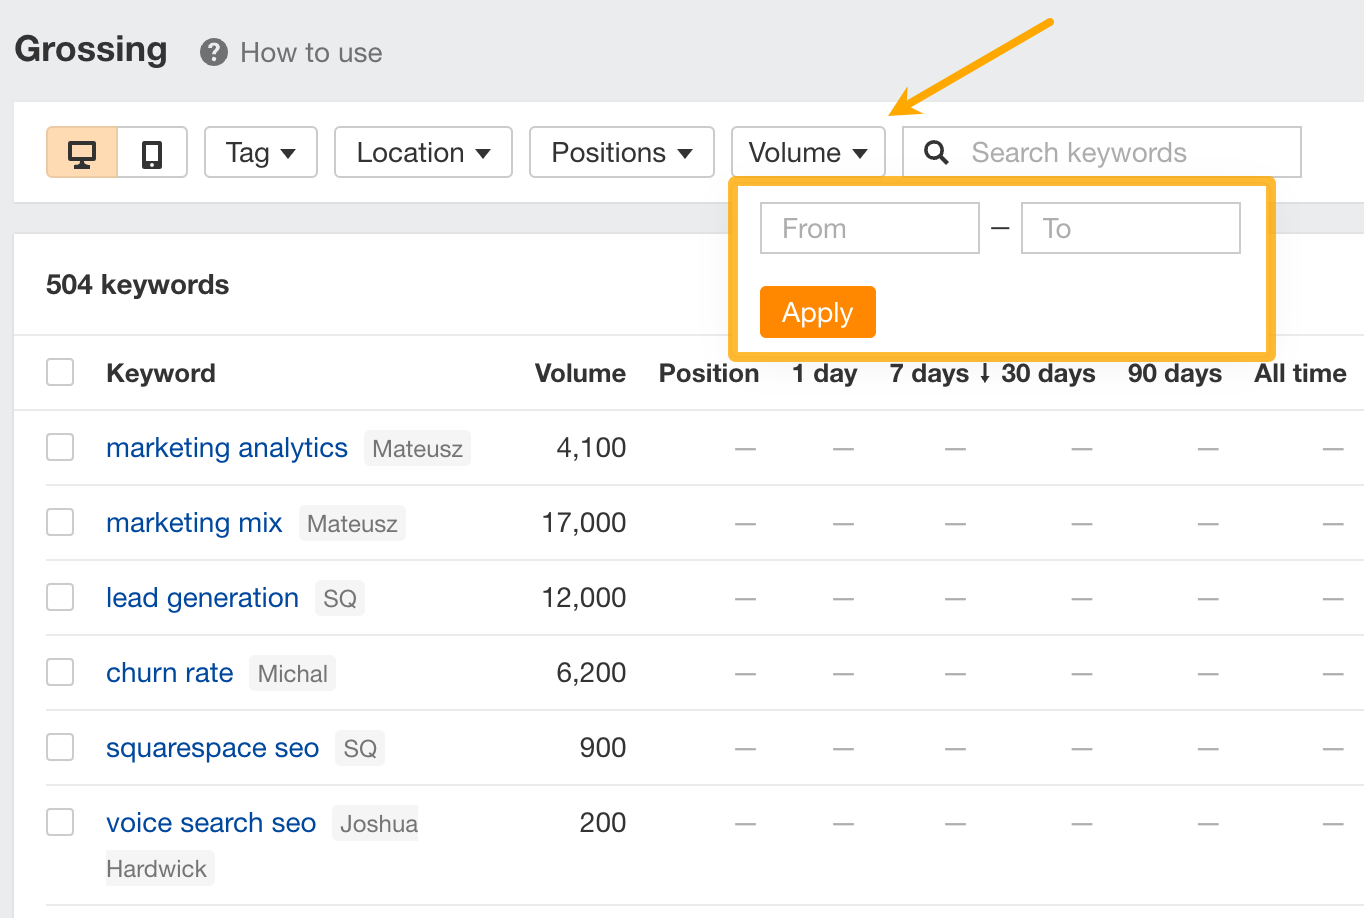1364x918 pixels.
Task: Click the SQ tag on lead generation
Action: [340, 598]
